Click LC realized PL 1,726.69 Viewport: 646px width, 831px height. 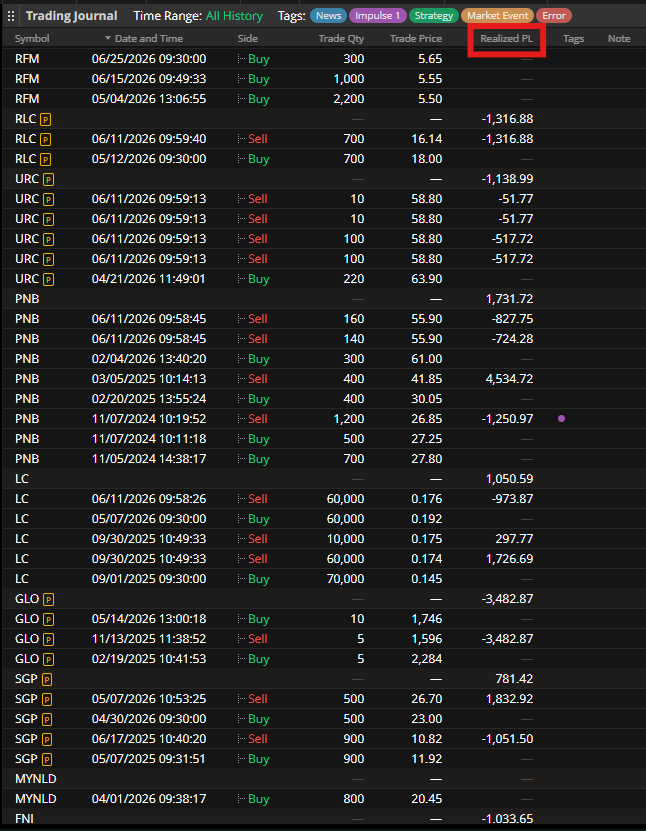[x=509, y=559]
